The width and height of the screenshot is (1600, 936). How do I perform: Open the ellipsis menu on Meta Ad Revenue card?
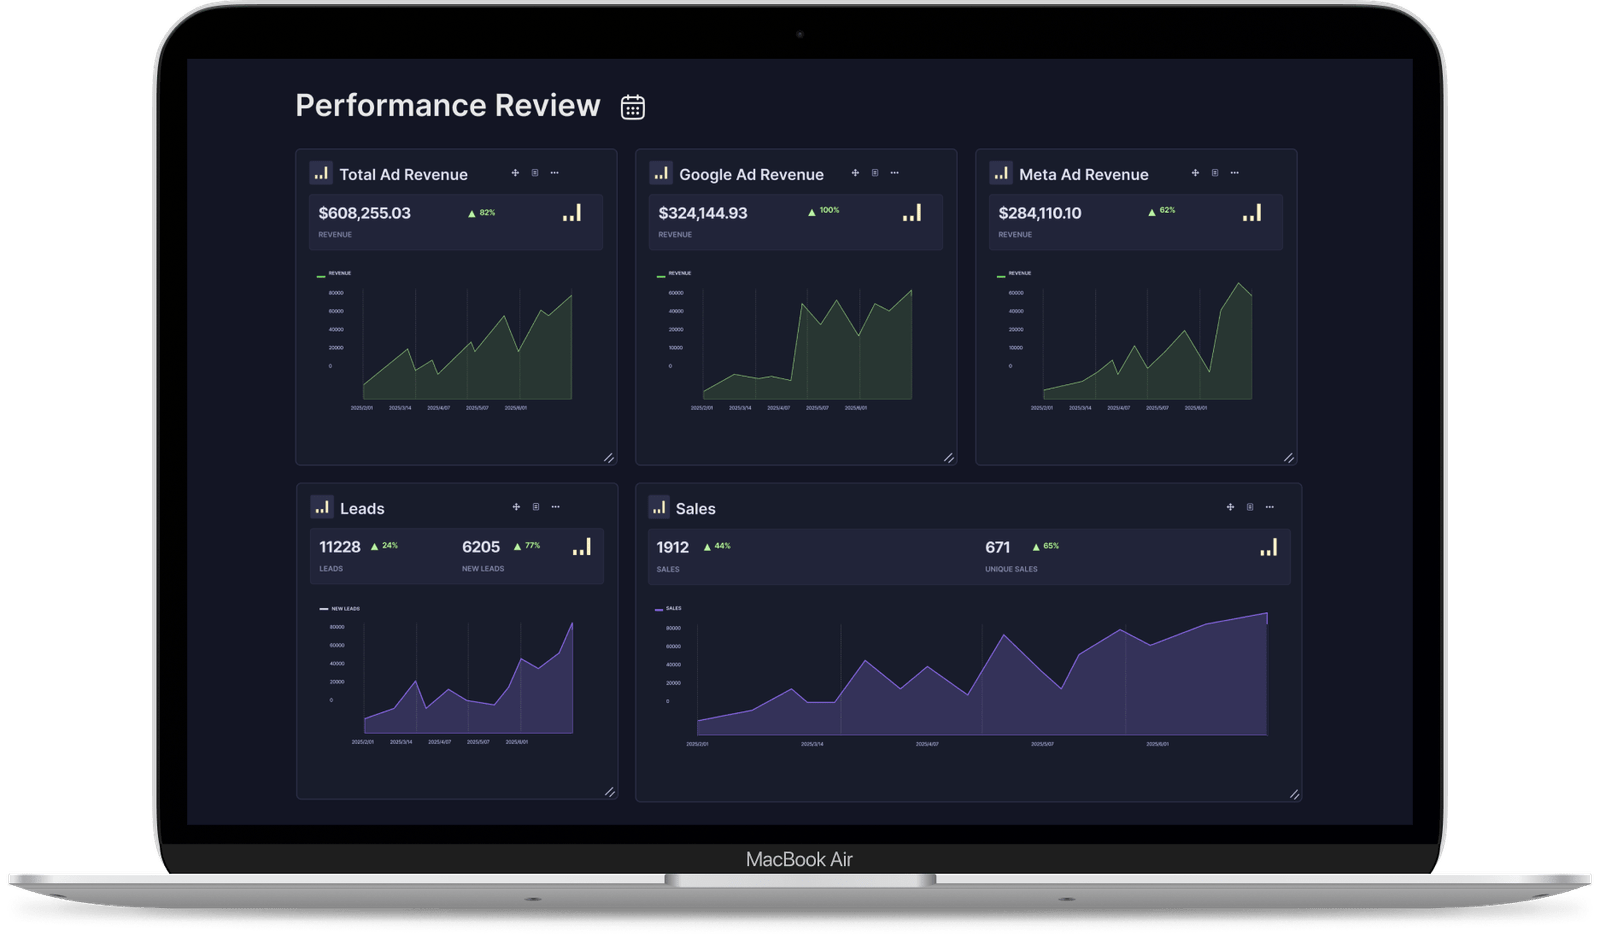pos(1235,172)
